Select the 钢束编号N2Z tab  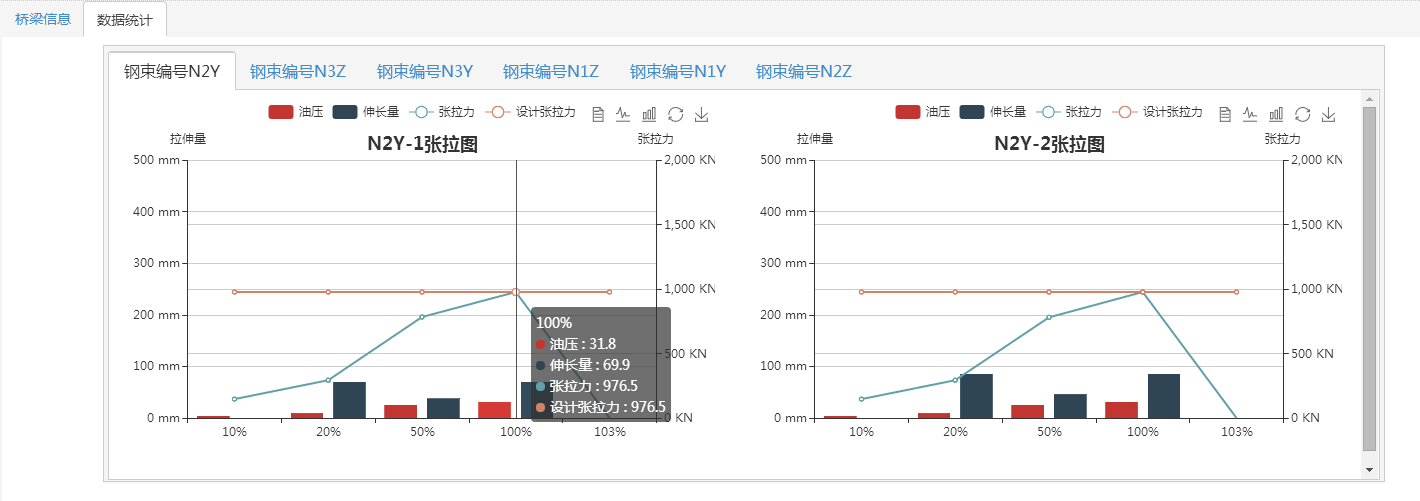804,71
